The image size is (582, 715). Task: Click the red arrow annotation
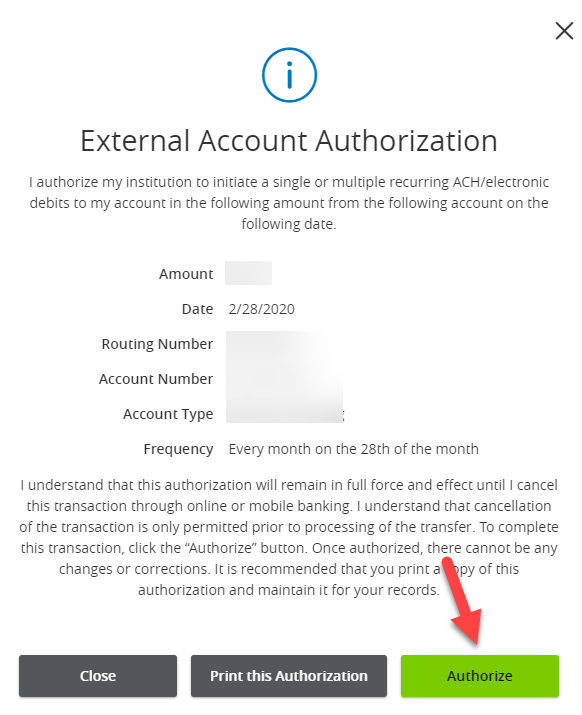[x=463, y=601]
